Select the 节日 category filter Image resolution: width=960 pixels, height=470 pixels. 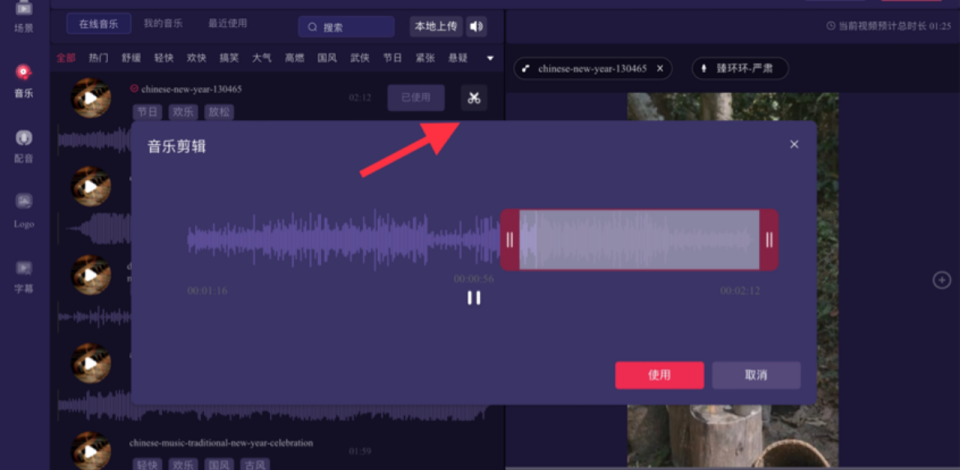pos(392,58)
